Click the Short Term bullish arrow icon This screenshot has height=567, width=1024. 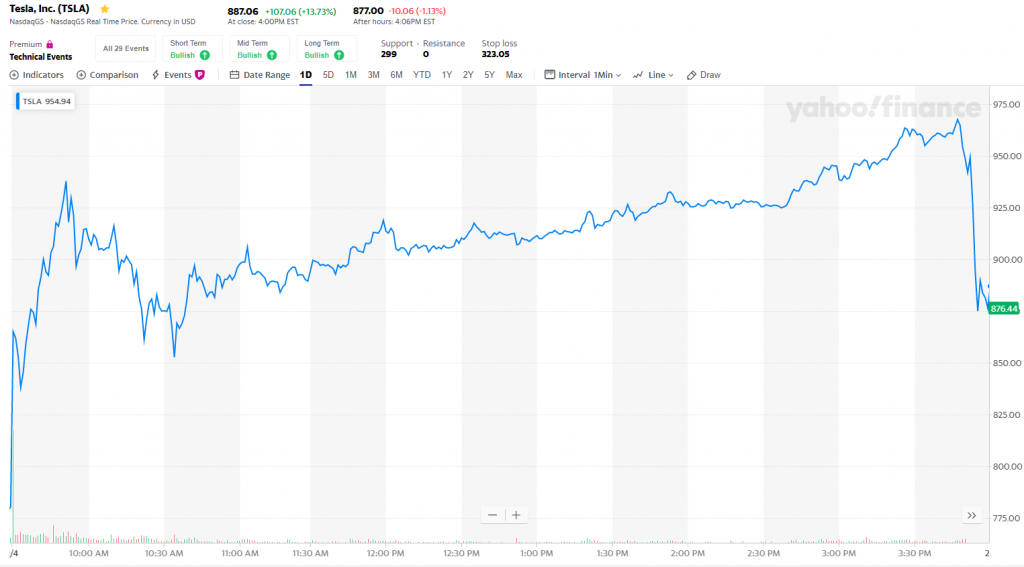(204, 56)
